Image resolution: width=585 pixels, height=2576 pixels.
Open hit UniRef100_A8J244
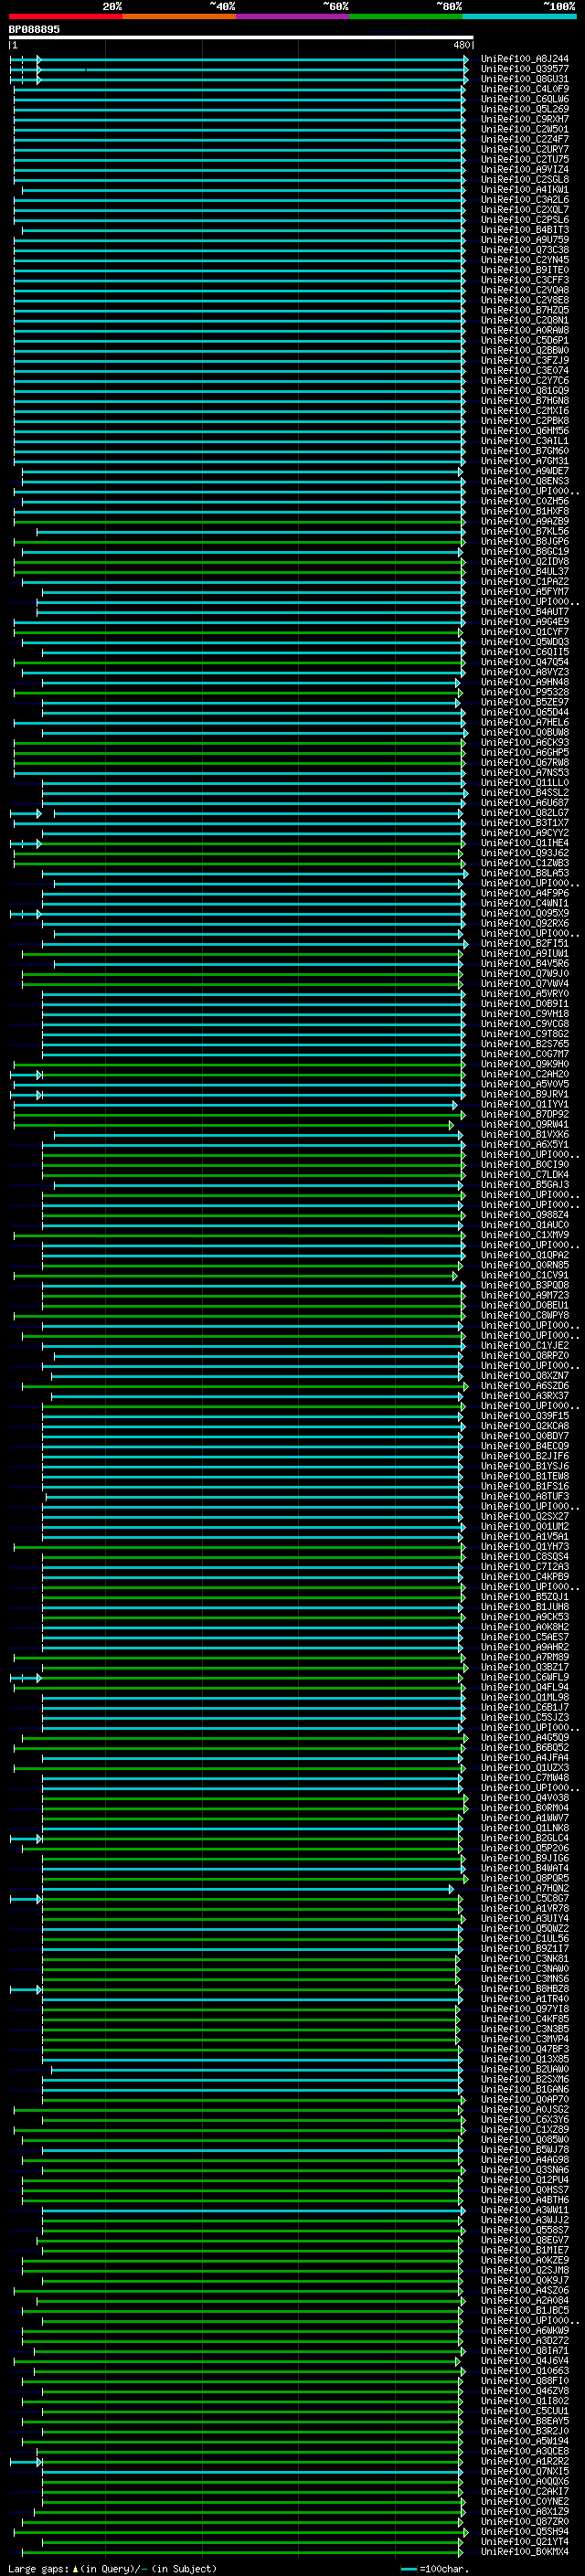pos(525,59)
